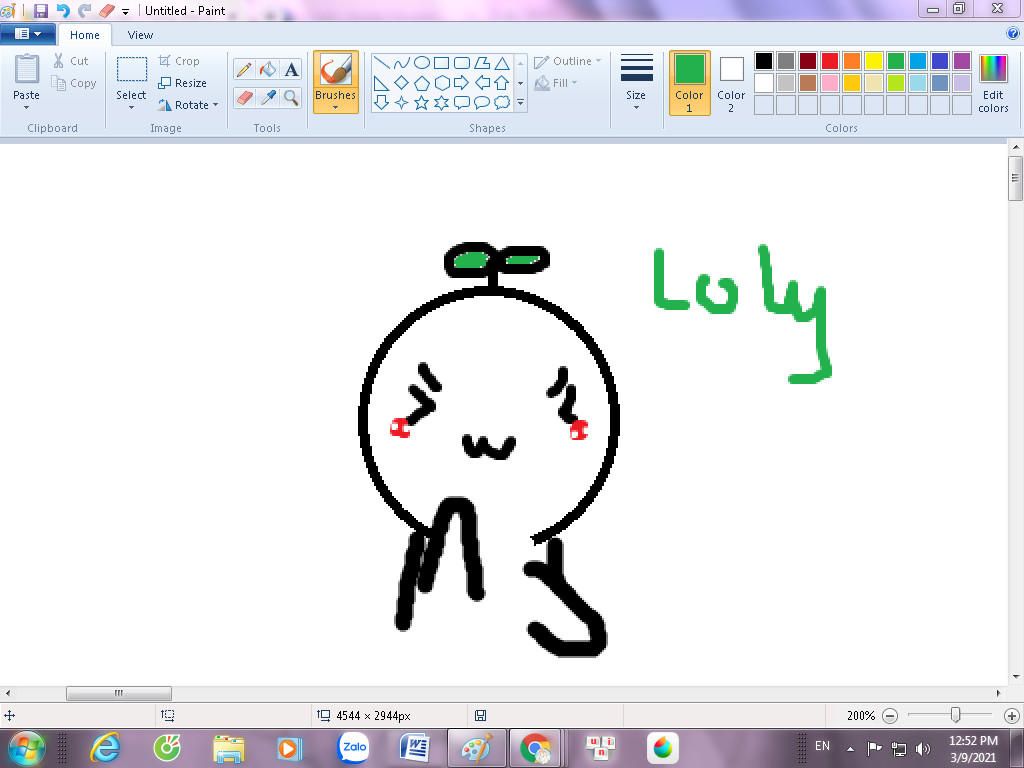This screenshot has height=768, width=1024.
Task: Choose the Pentagon shape
Action: pos(422,83)
